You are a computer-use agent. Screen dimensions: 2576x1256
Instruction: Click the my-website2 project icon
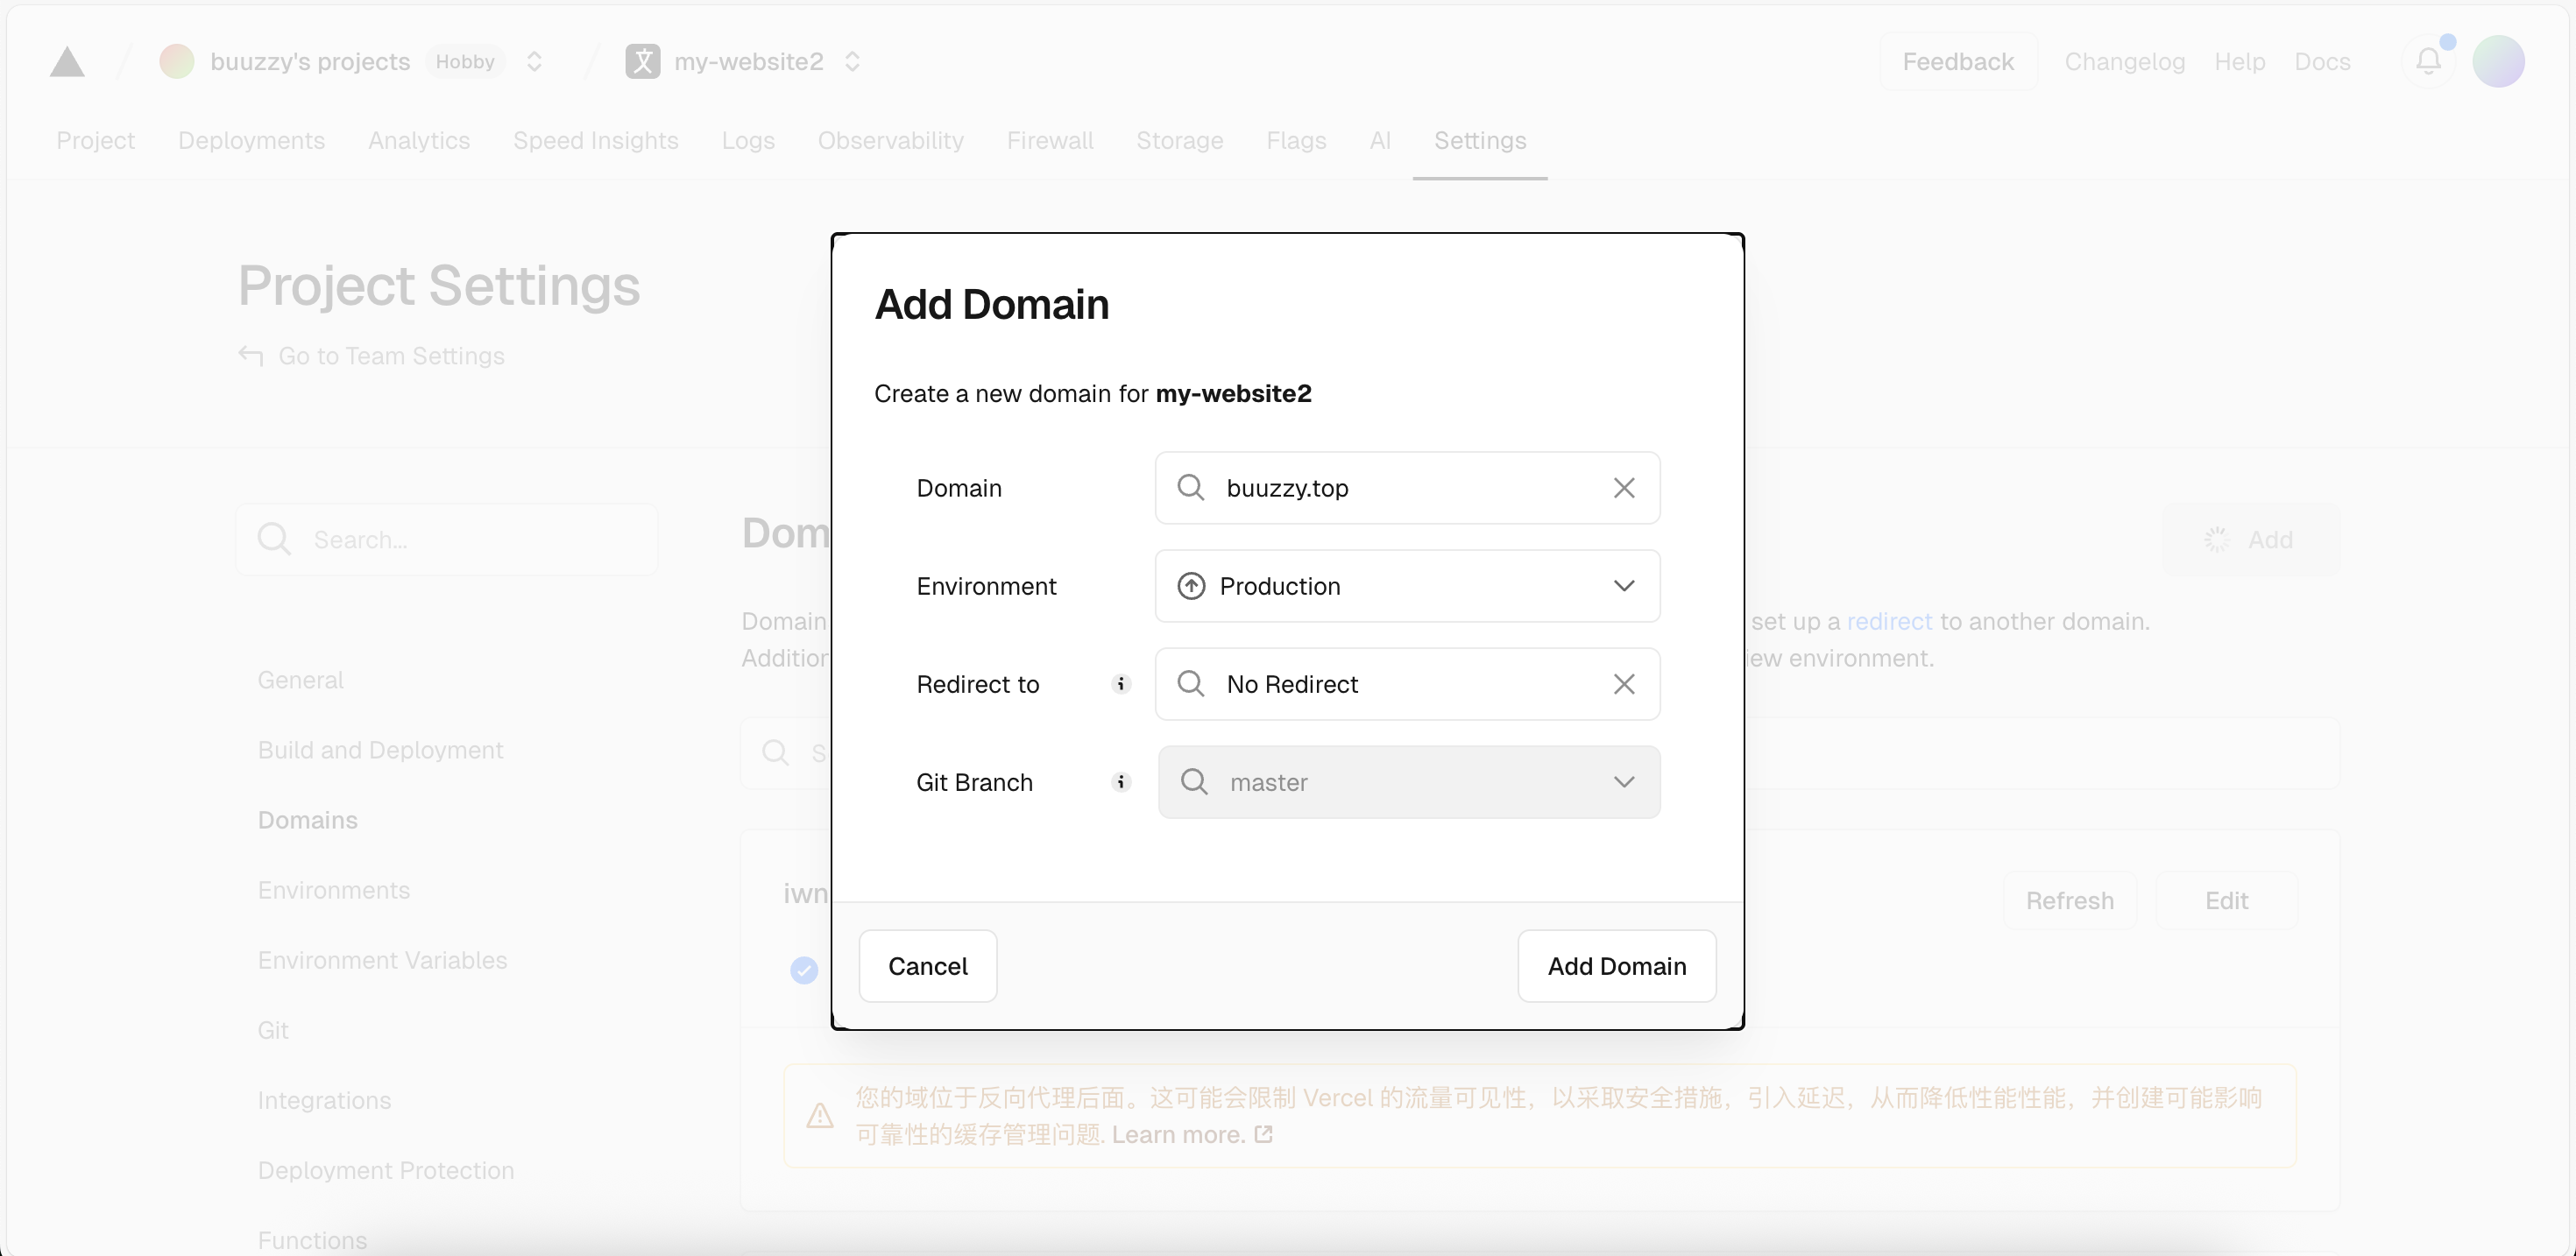coord(643,62)
